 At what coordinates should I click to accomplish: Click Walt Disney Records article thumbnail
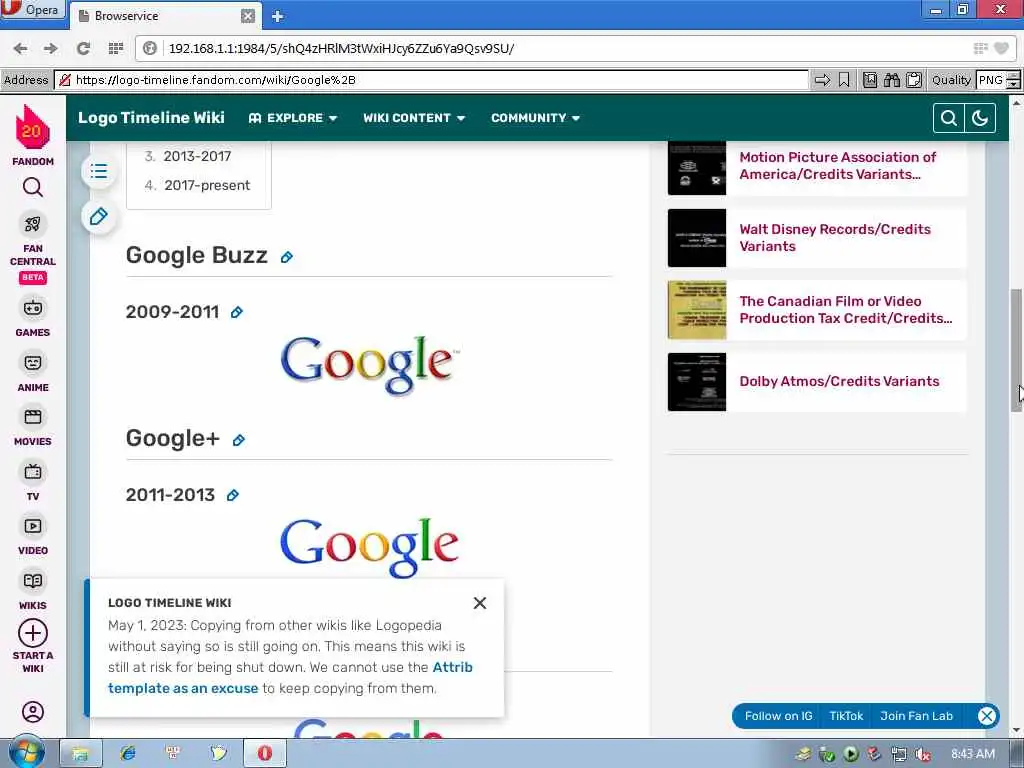pos(697,238)
